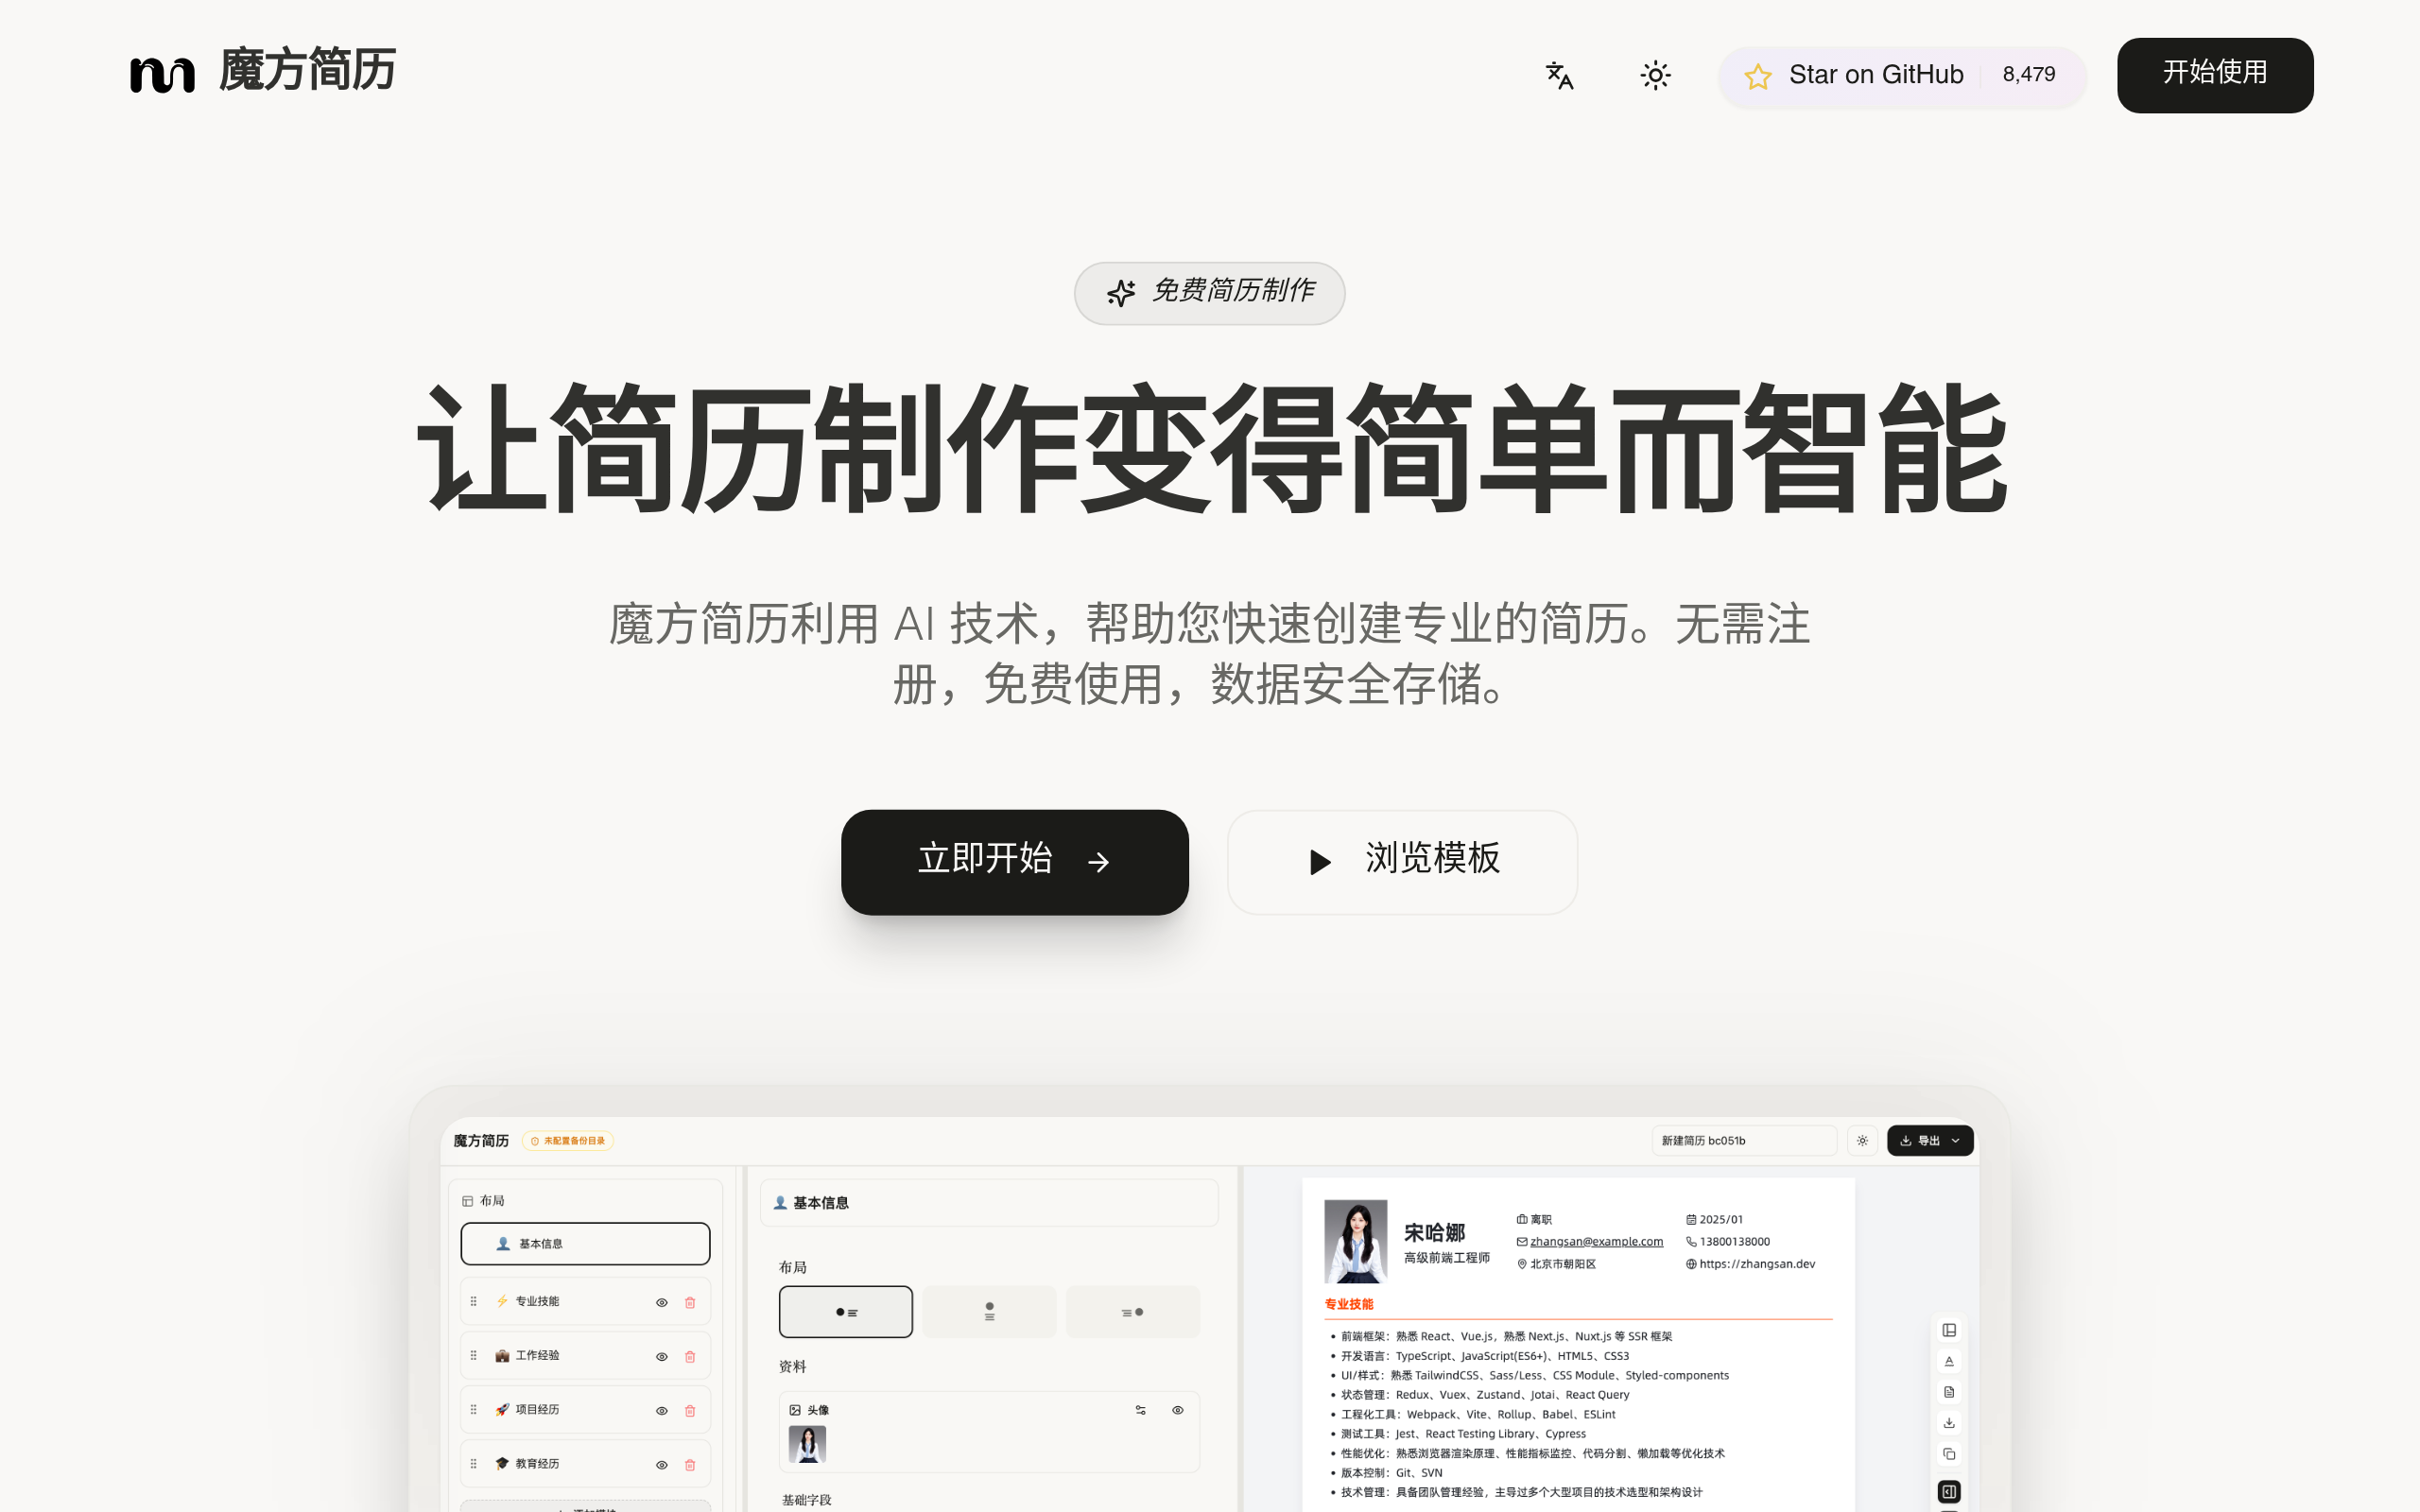Click the drag handle for 教育经历
The height and width of the screenshot is (1512, 2420).
point(473,1463)
